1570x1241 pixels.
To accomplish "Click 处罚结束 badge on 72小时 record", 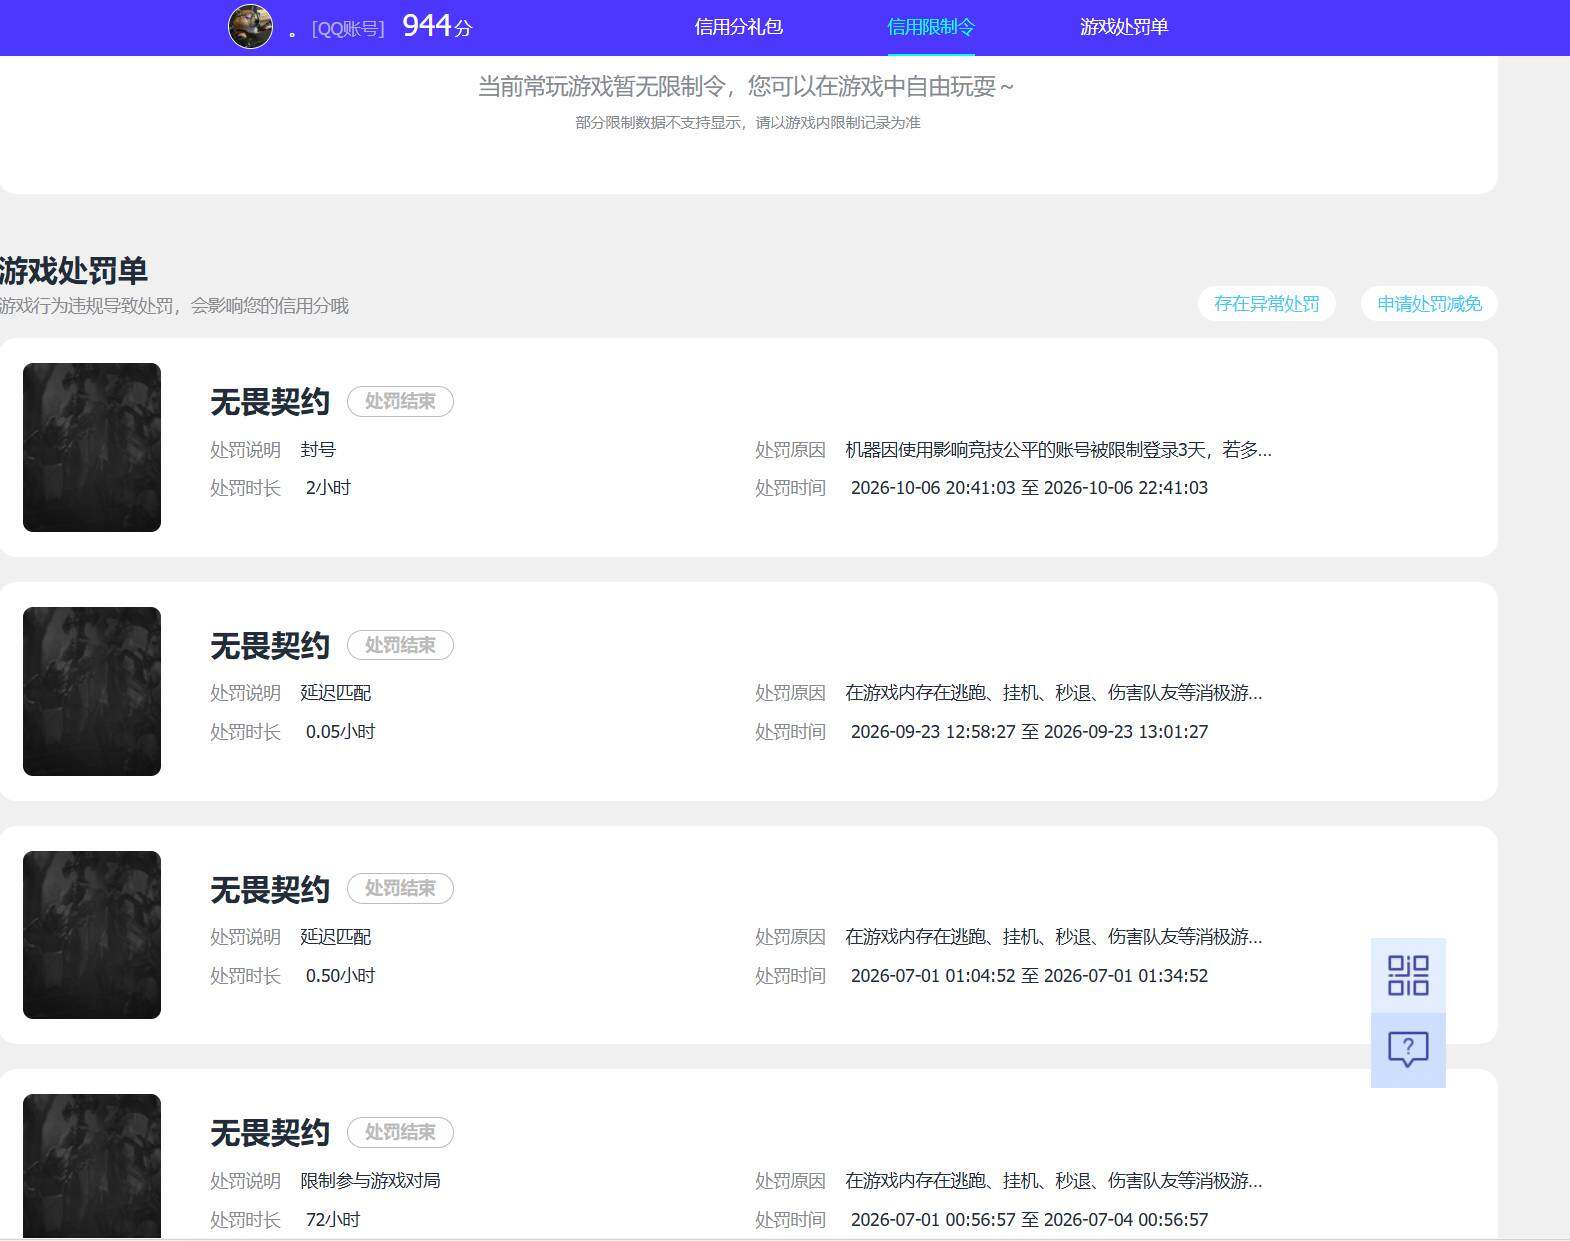I will click(x=400, y=1132).
